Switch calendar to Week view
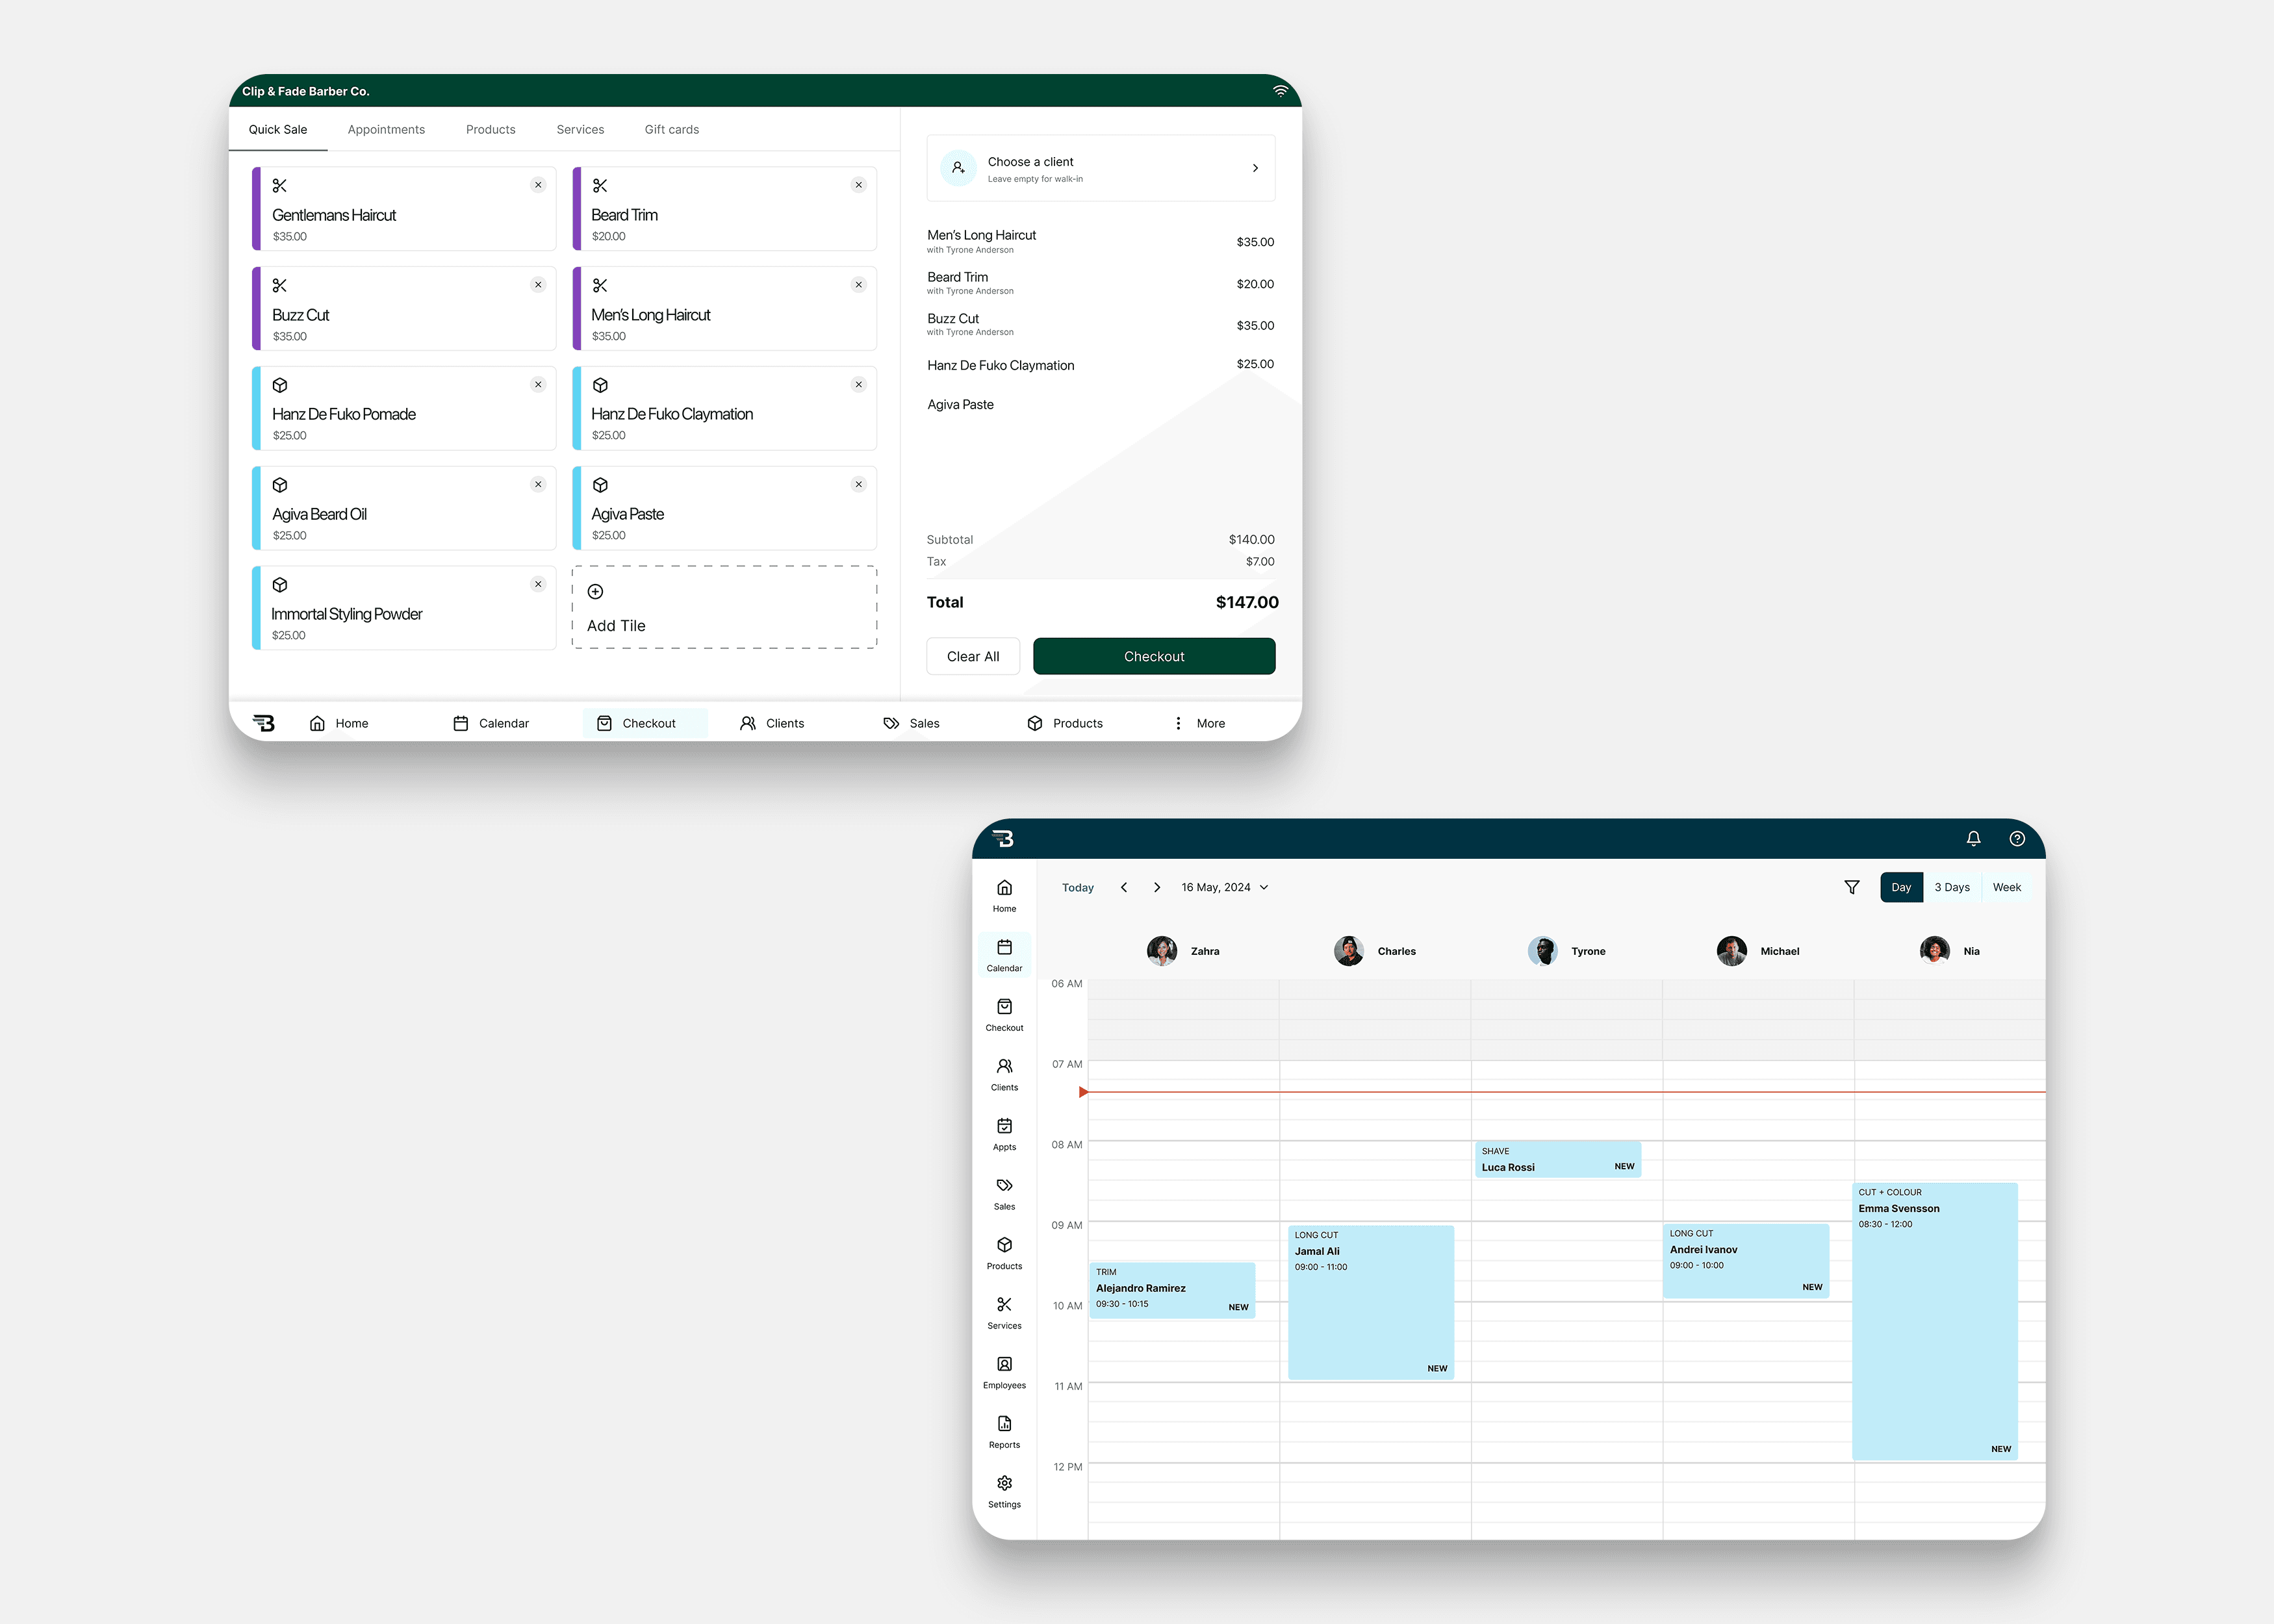This screenshot has width=2274, height=1624. tap(2006, 887)
